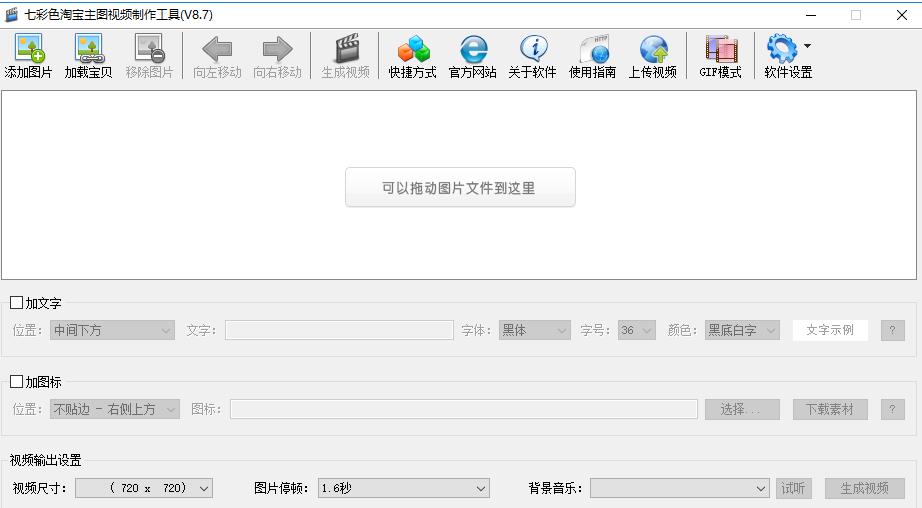
Task: Open font dropdown showing 黑体
Action: click(x=535, y=330)
